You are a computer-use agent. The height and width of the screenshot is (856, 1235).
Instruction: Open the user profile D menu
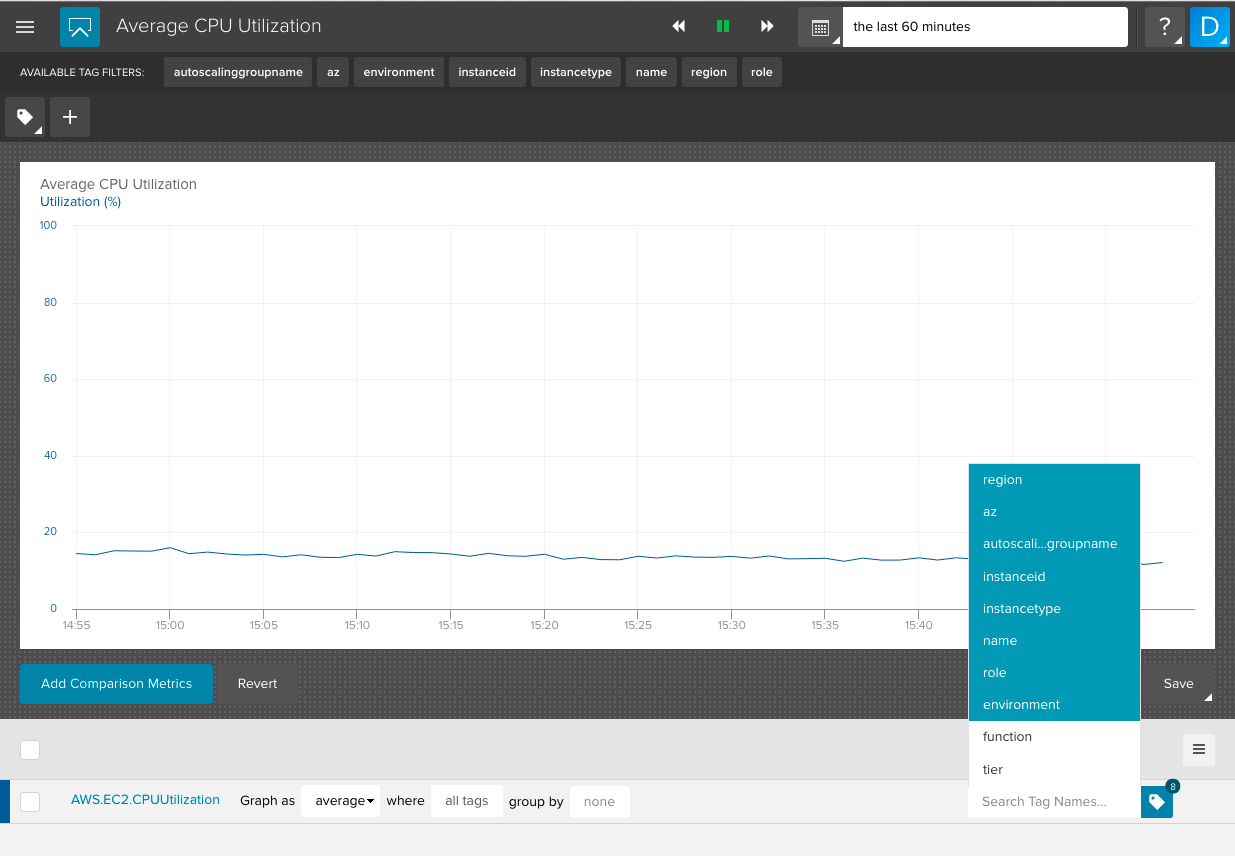[1209, 27]
